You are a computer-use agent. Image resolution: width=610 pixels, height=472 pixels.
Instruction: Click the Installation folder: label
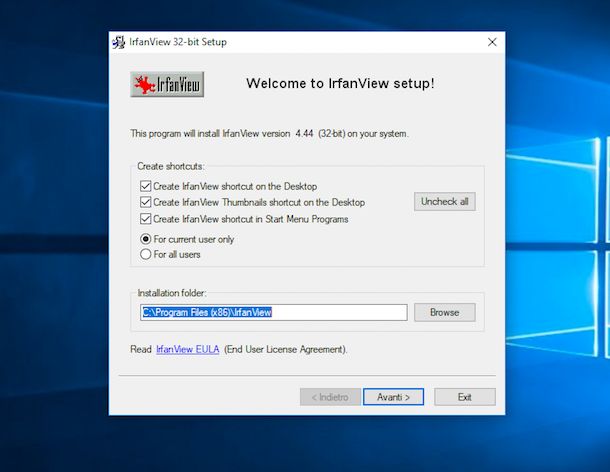(172, 293)
